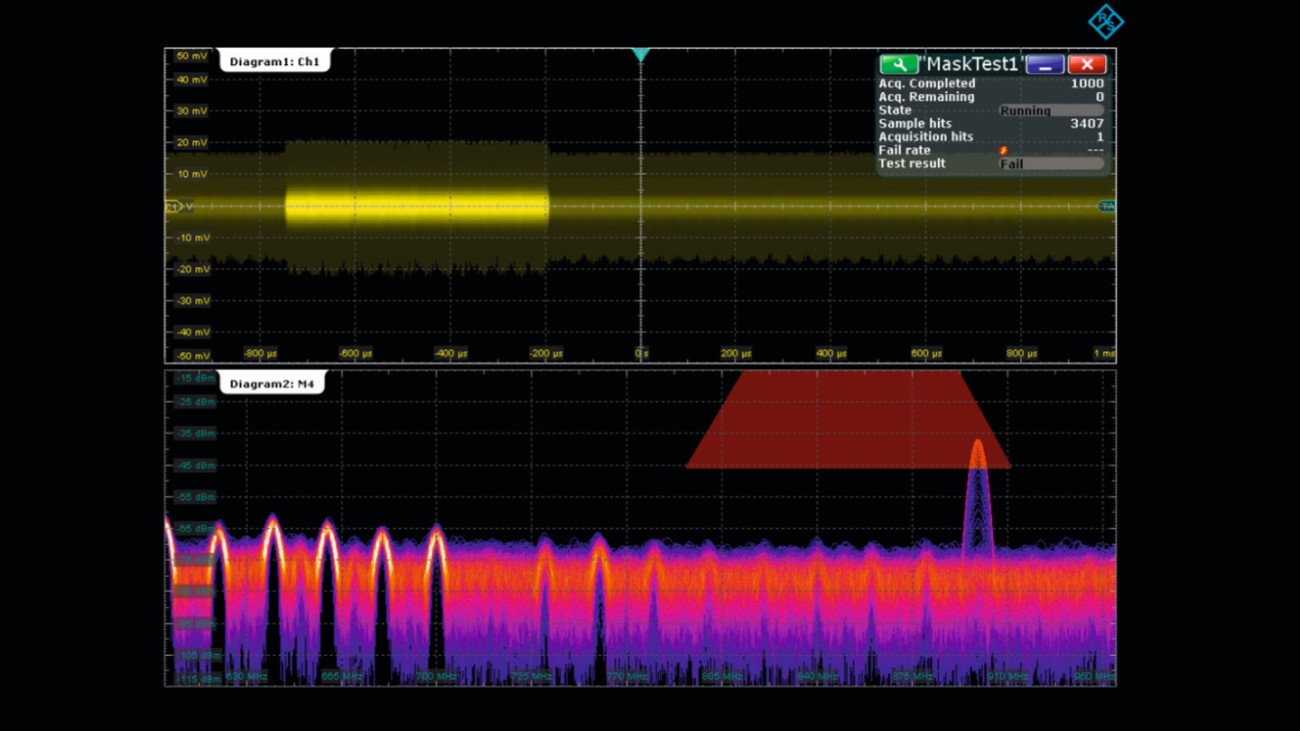Click the -800 µs time axis label

pos(260,353)
